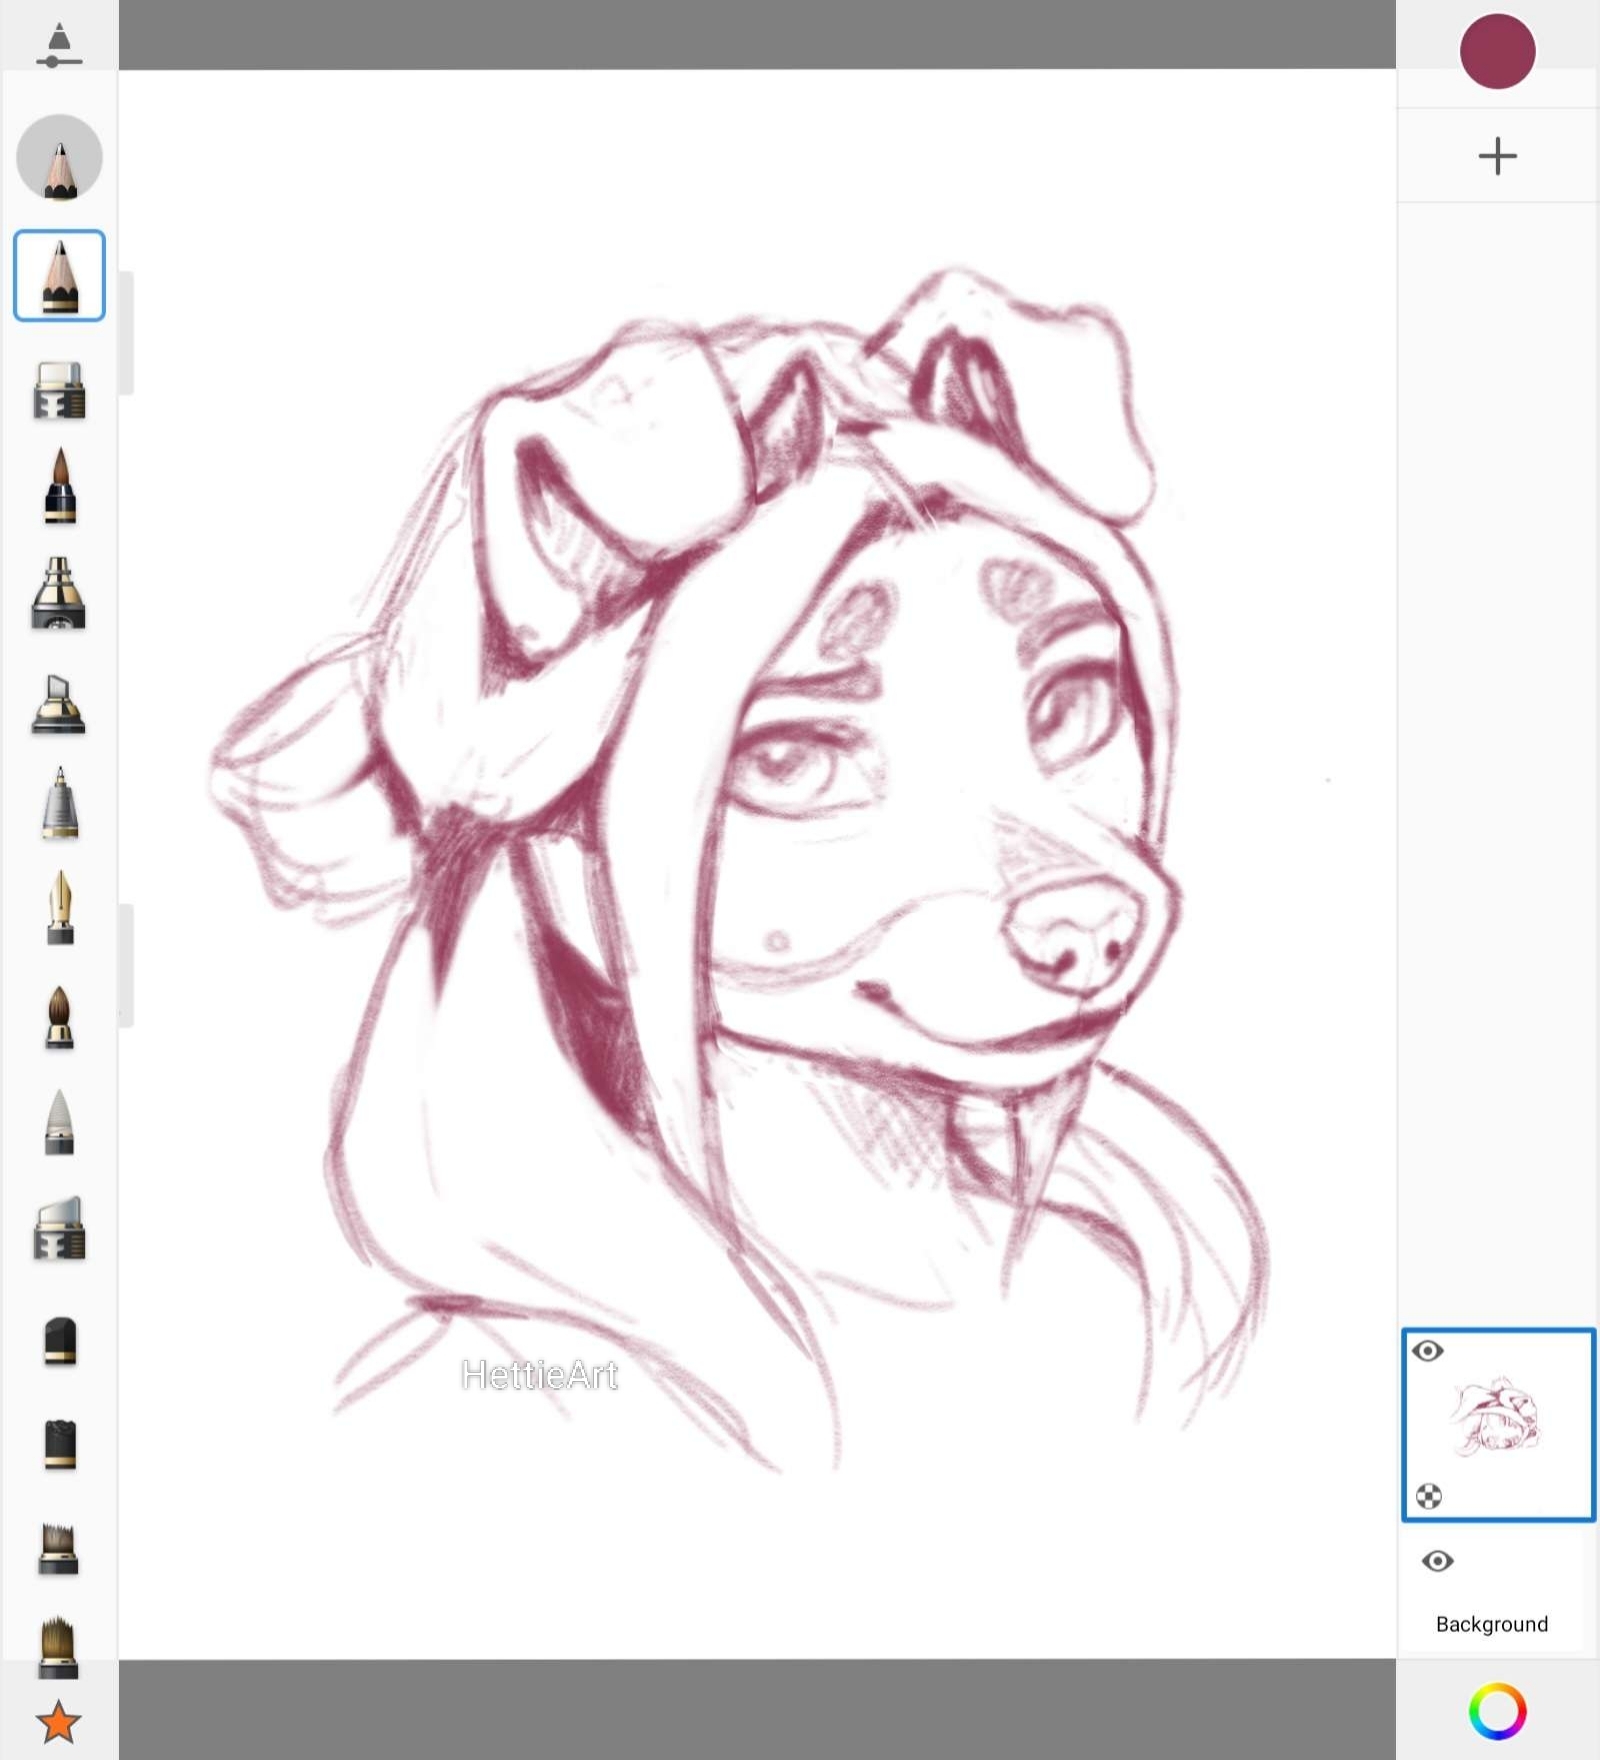Screen dimensions: 1600x1760
Task: Tap the current brush circular pencil preview
Action: point(59,158)
